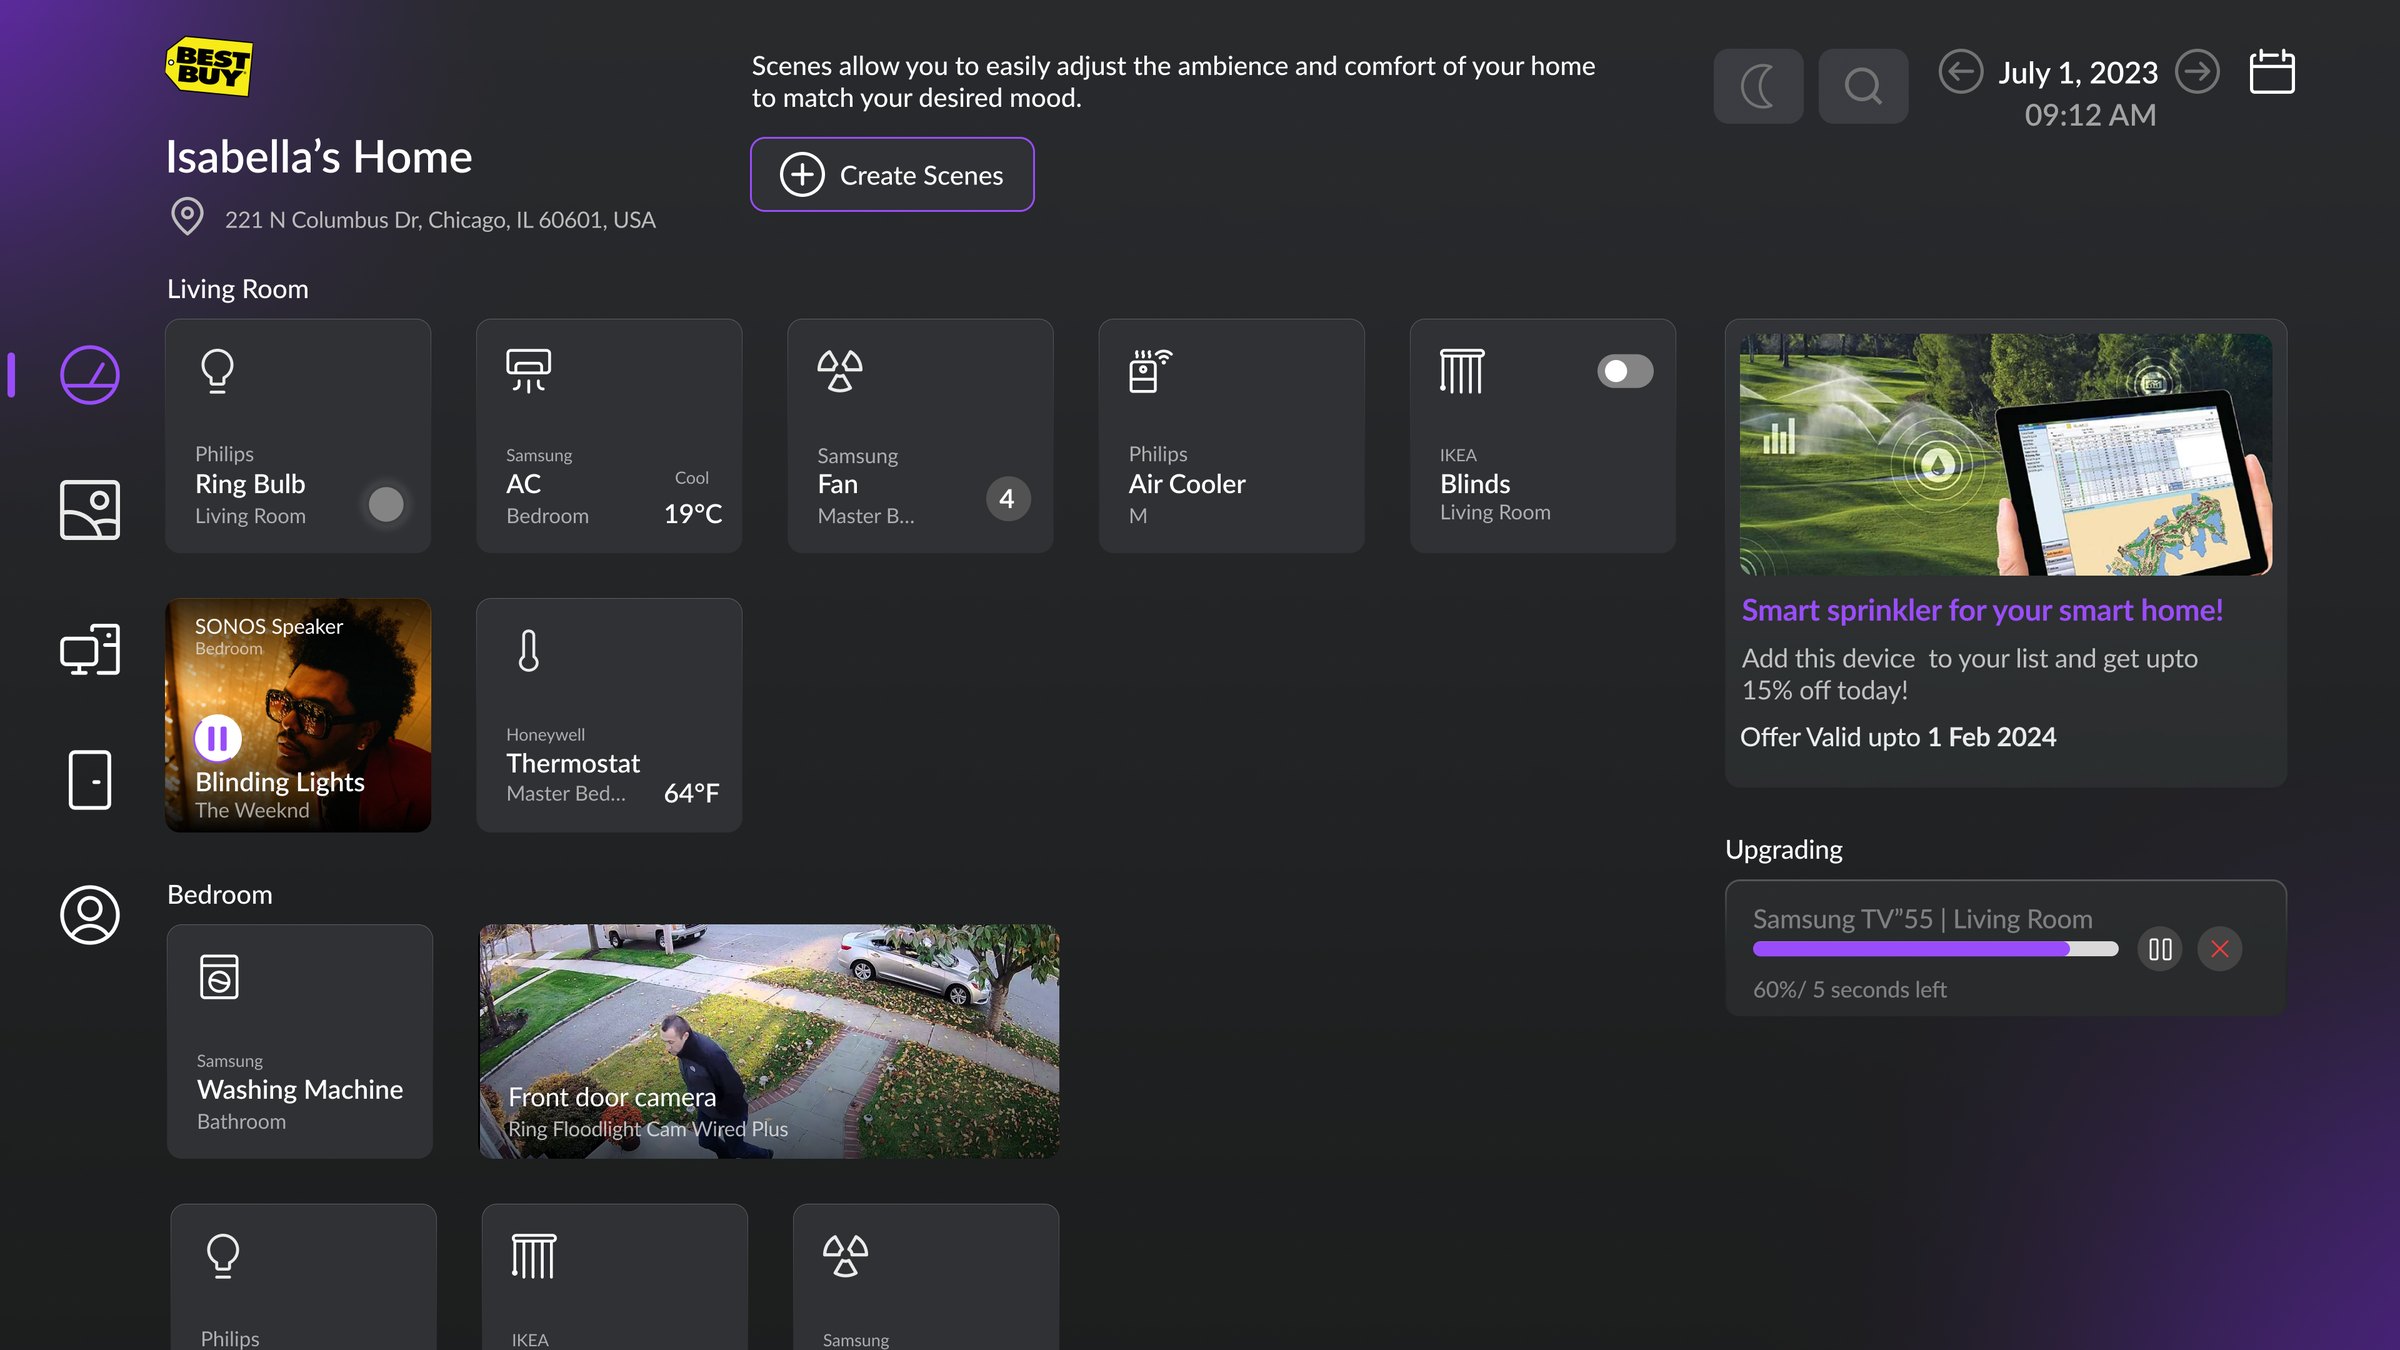
Task: Open the calendar icon
Action: [2272, 72]
